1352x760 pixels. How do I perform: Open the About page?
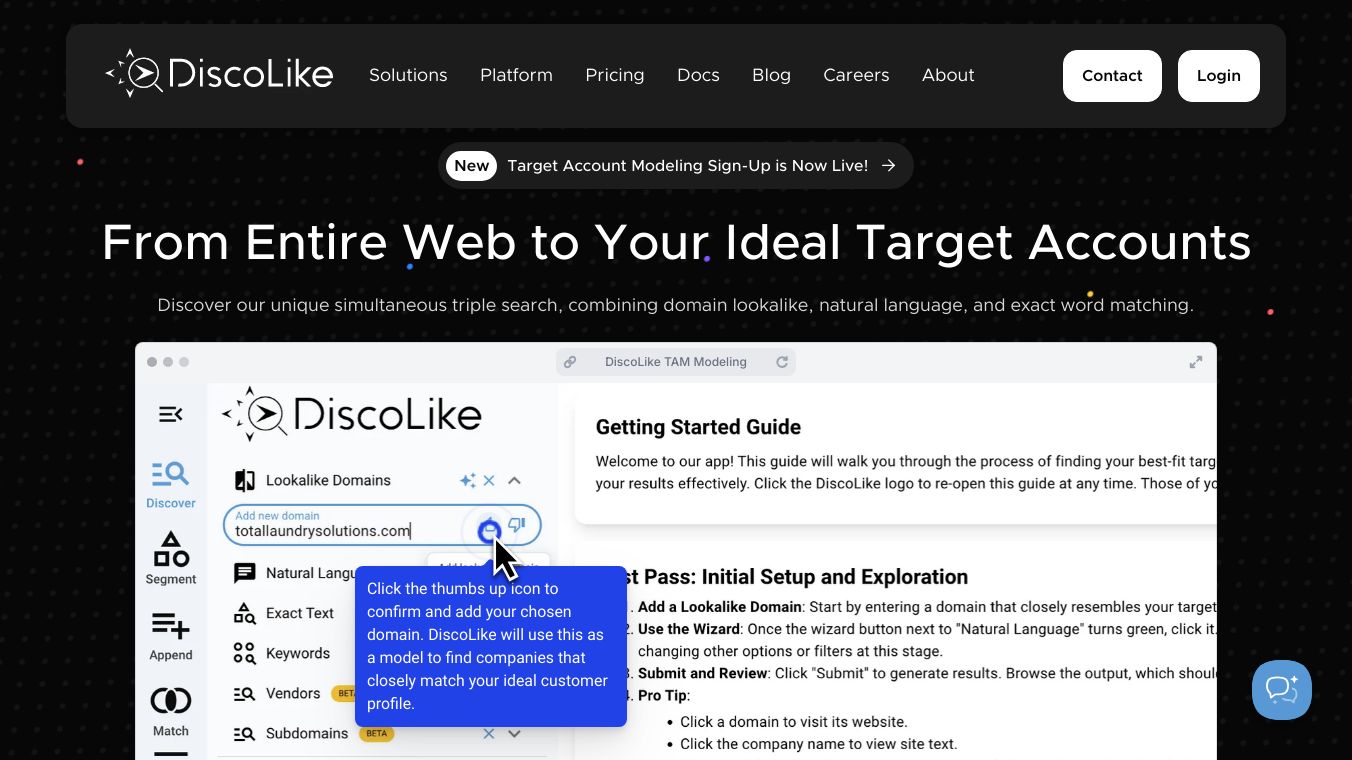948,75
